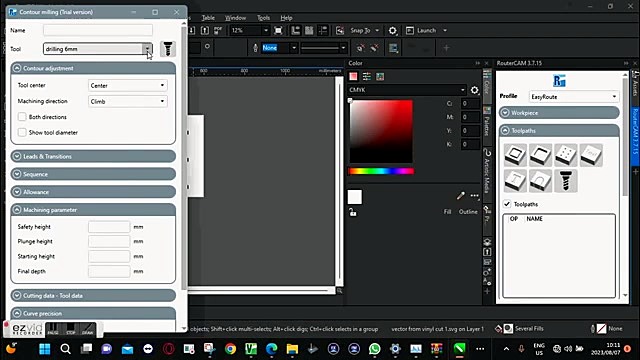Select the T-letter toolpath icon
This screenshot has height=360, width=640.
[x=515, y=181]
